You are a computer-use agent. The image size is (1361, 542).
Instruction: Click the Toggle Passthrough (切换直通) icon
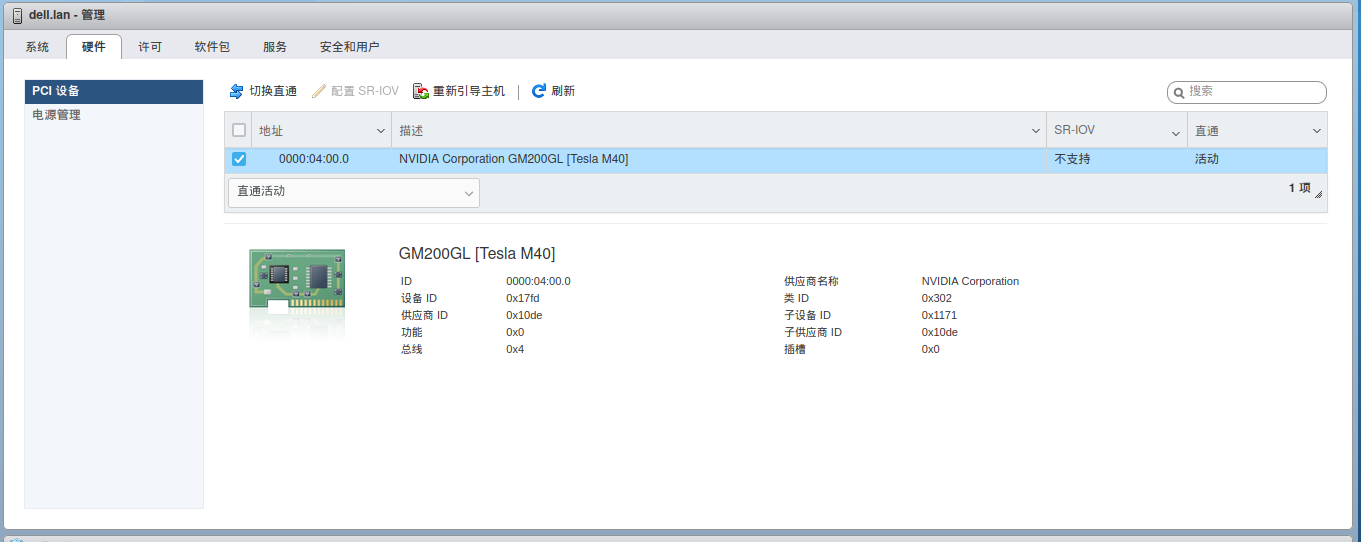click(x=237, y=91)
